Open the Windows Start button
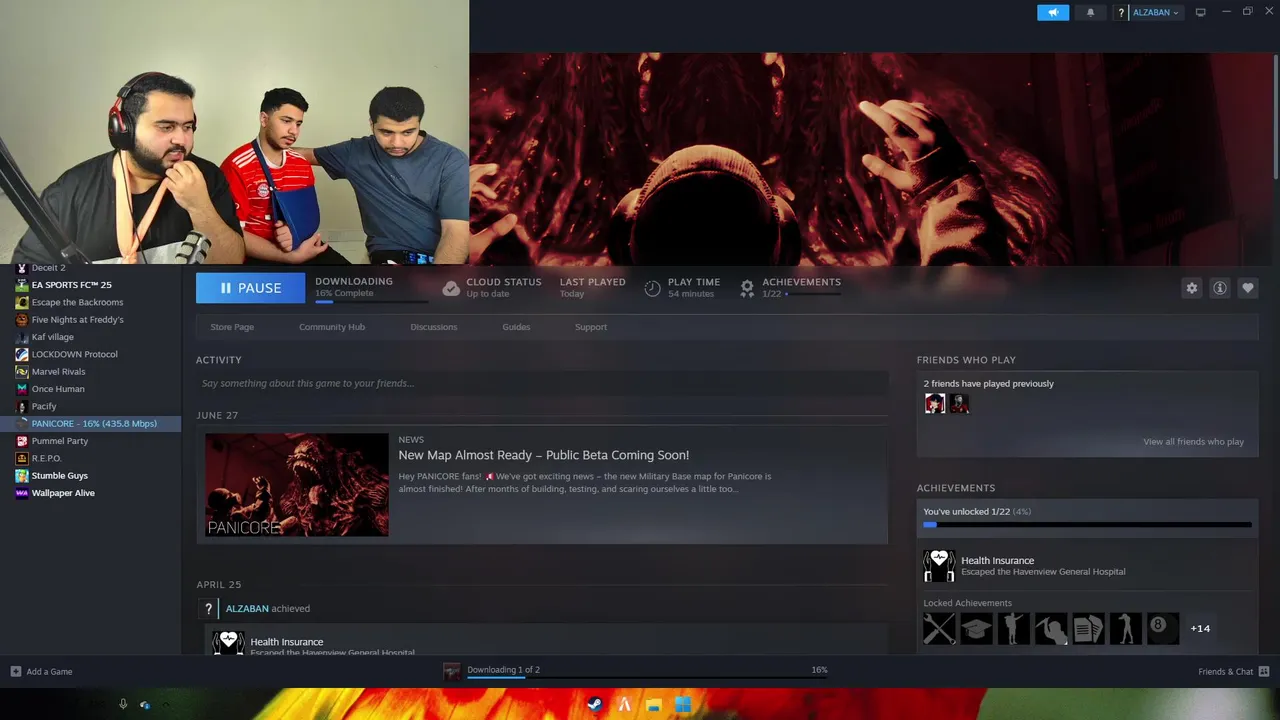This screenshot has width=1280, height=720. coord(683,705)
